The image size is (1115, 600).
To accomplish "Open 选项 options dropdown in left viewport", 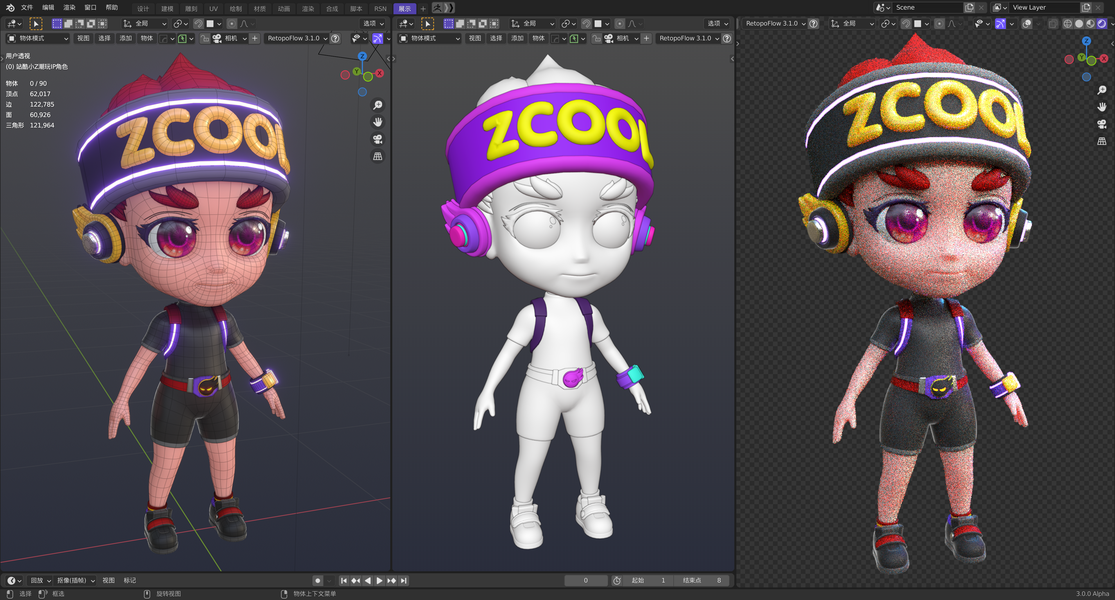I will (373, 23).
